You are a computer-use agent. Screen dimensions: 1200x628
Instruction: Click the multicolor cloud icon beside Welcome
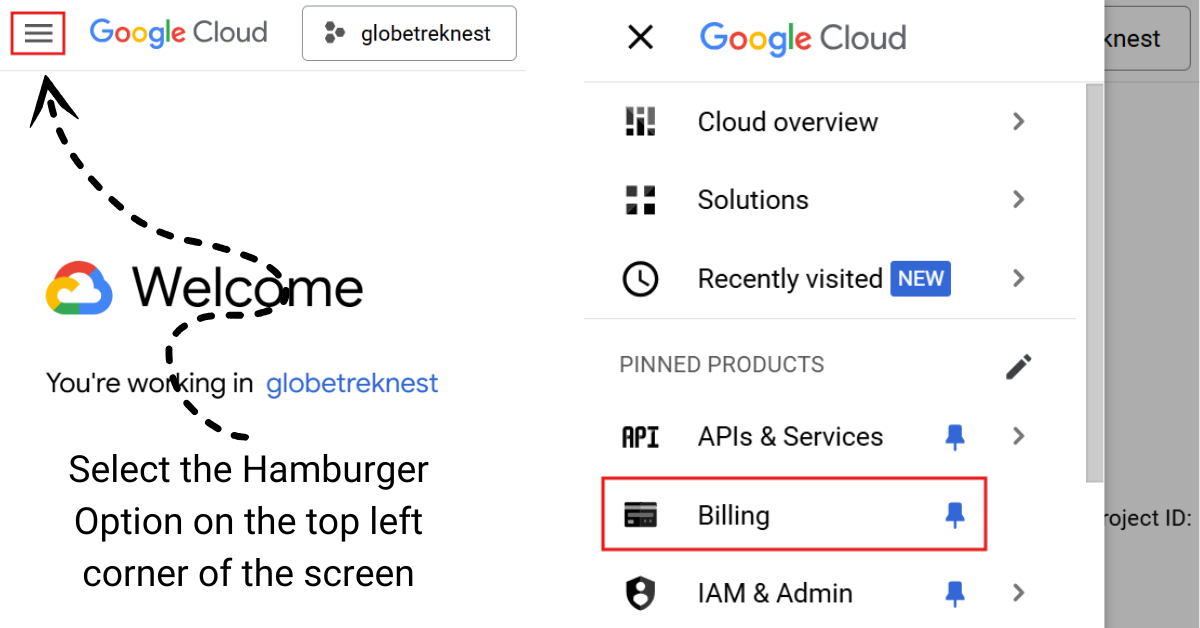pos(79,289)
